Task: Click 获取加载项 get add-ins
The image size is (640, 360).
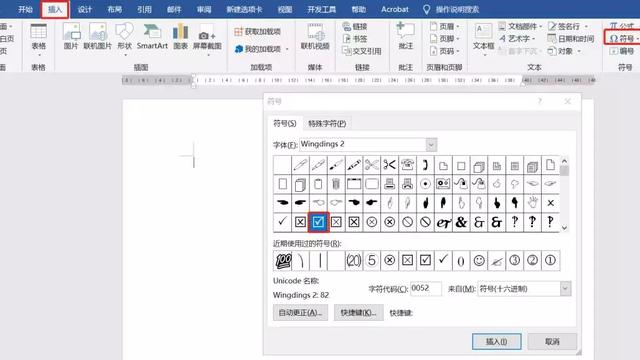Action: pyautogui.click(x=258, y=31)
